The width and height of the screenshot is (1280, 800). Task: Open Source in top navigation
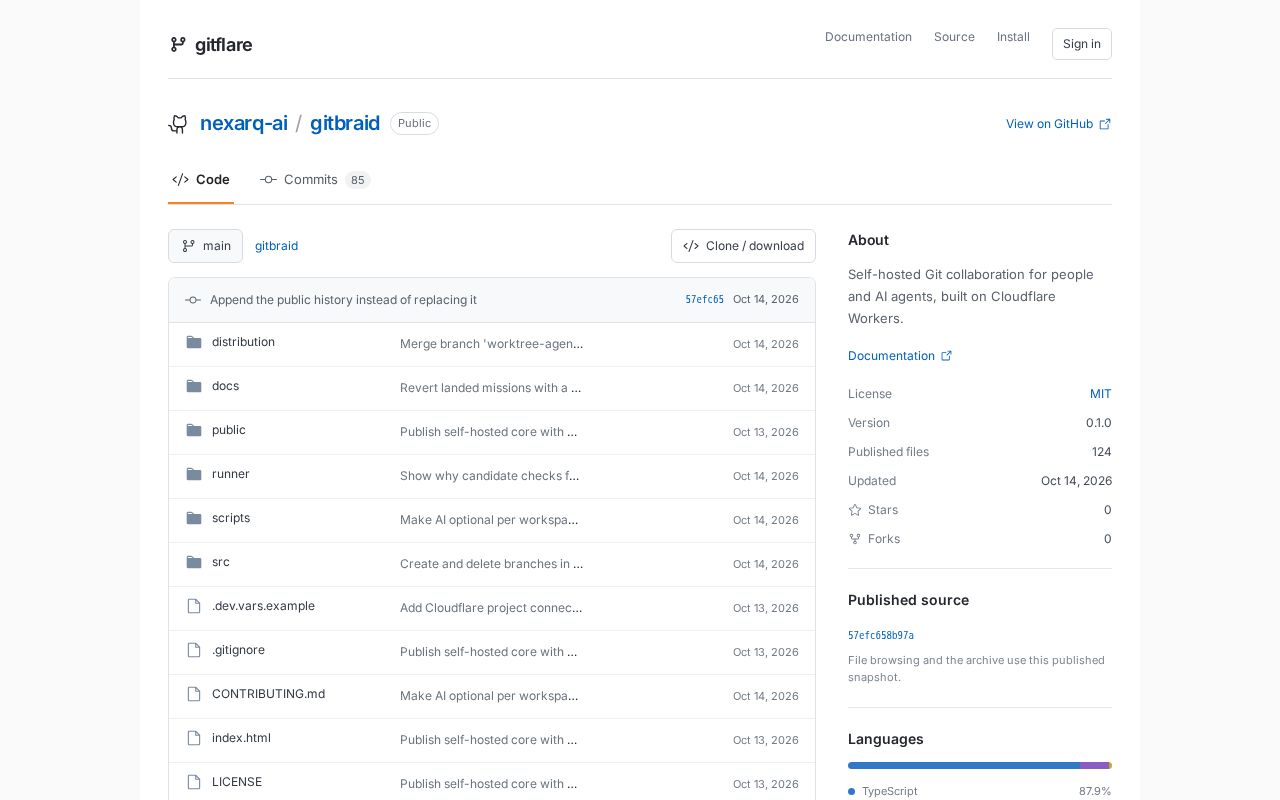[954, 37]
